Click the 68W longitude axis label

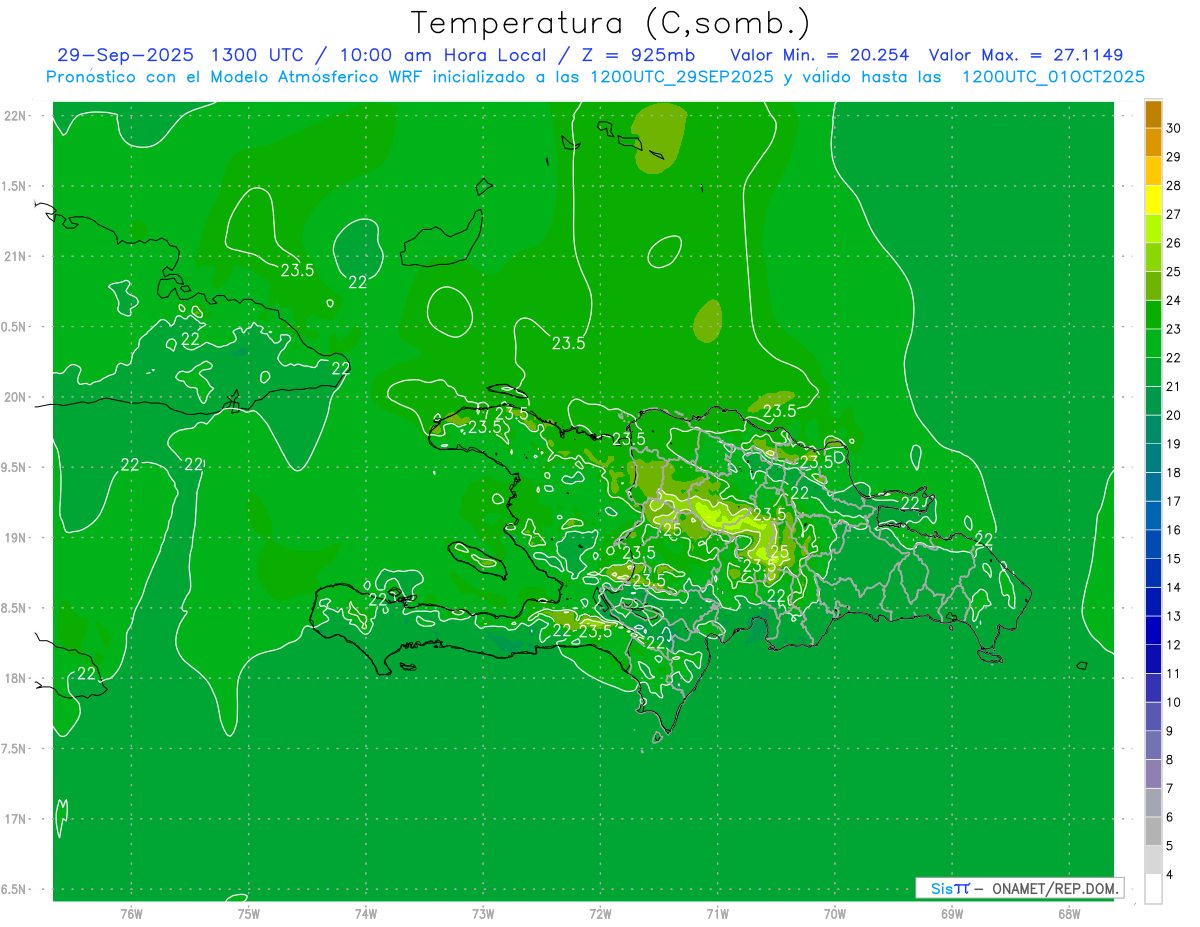(1068, 913)
